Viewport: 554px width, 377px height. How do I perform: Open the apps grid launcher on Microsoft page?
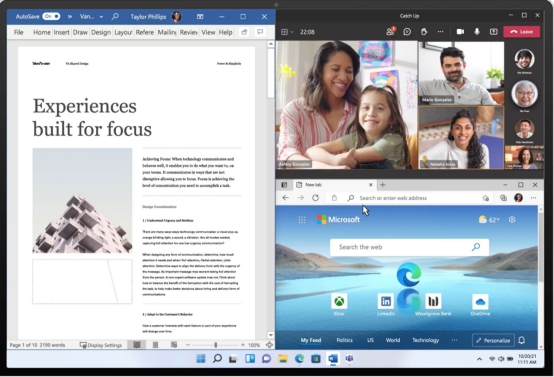(x=302, y=220)
